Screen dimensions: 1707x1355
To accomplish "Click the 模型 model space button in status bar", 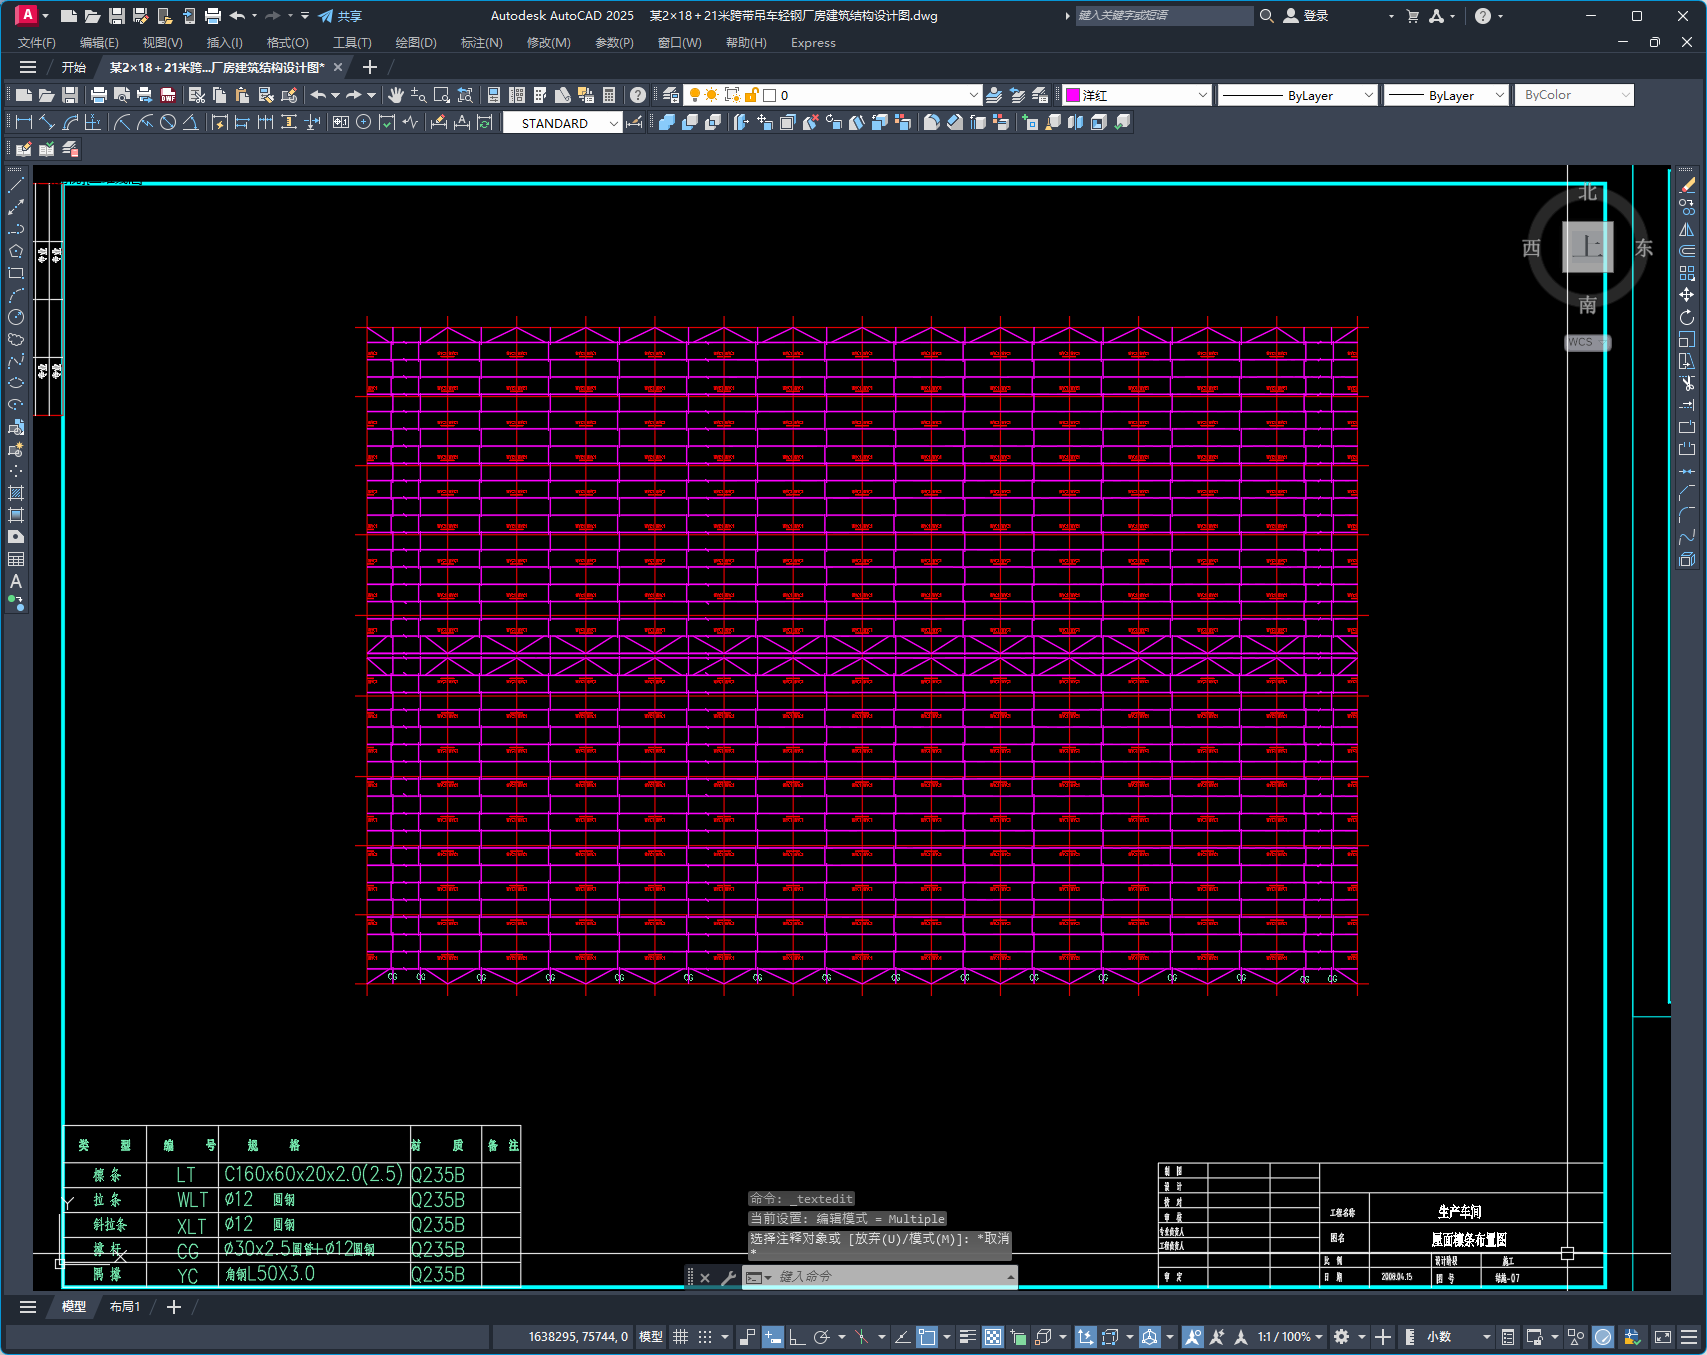I will coord(651,1337).
